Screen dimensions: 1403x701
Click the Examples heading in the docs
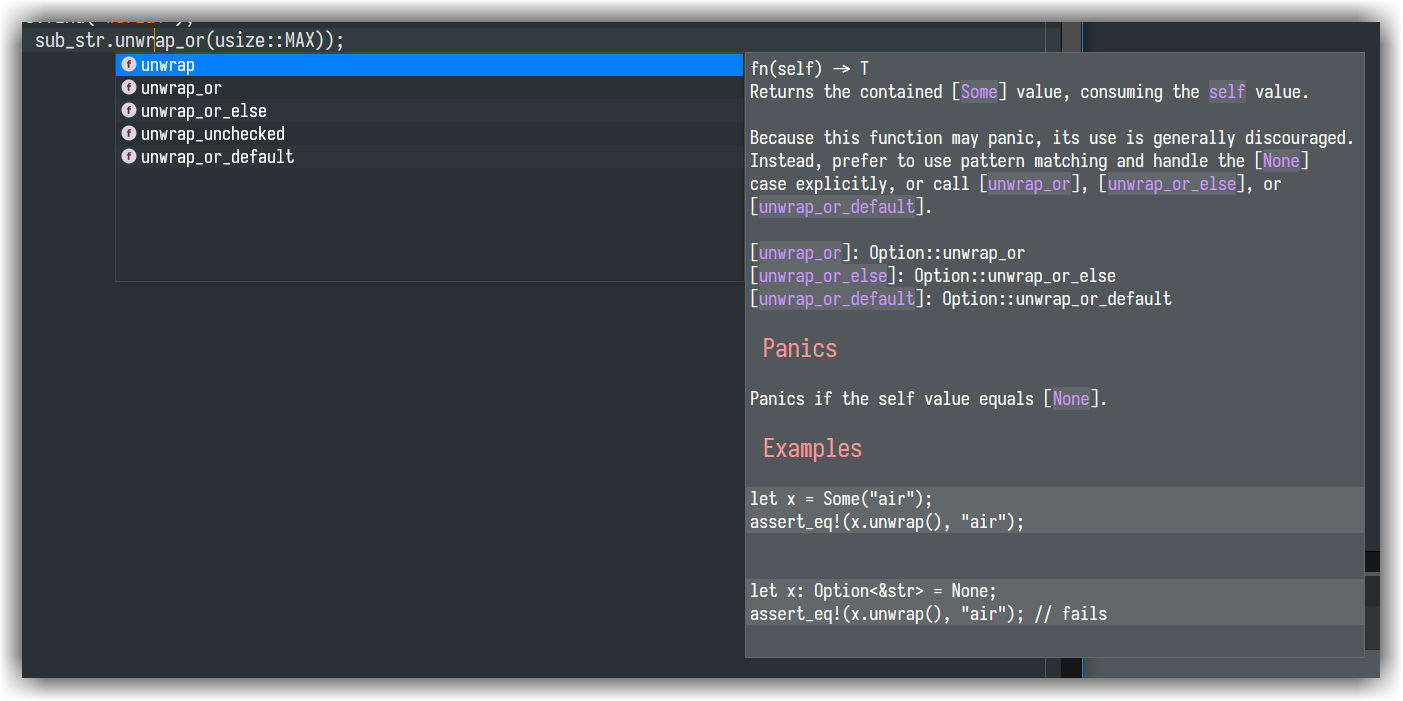(812, 448)
